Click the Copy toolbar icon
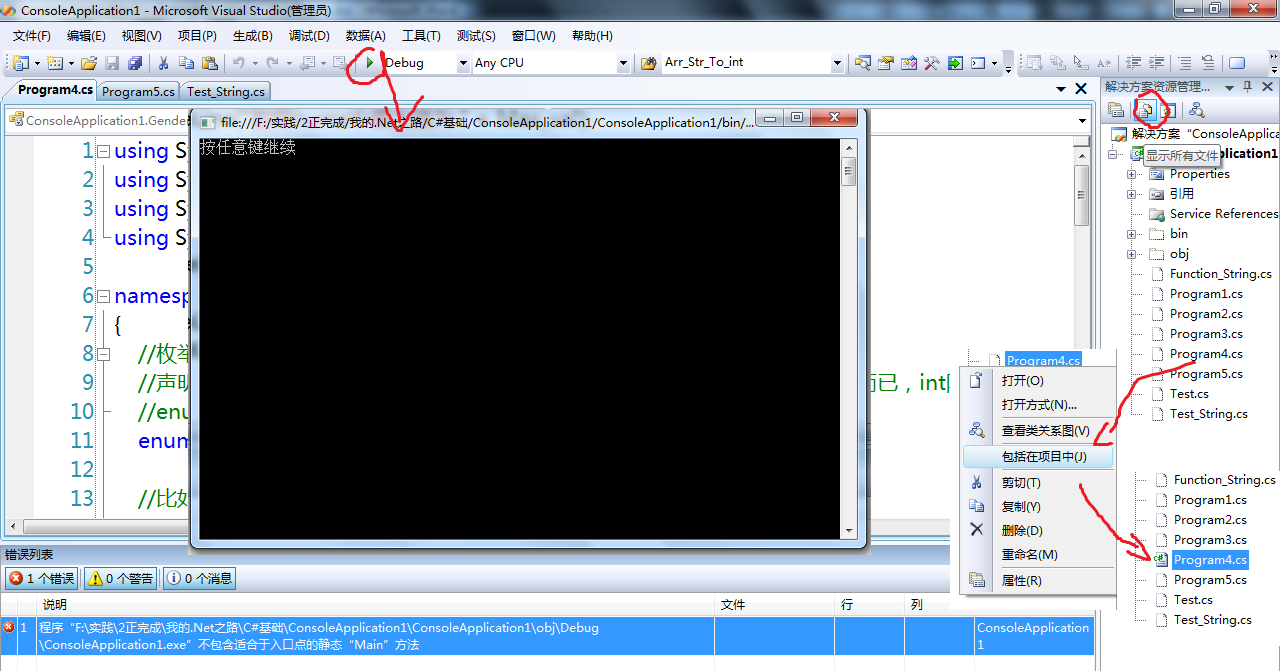Screen dimensions: 1280x671 tap(186, 63)
